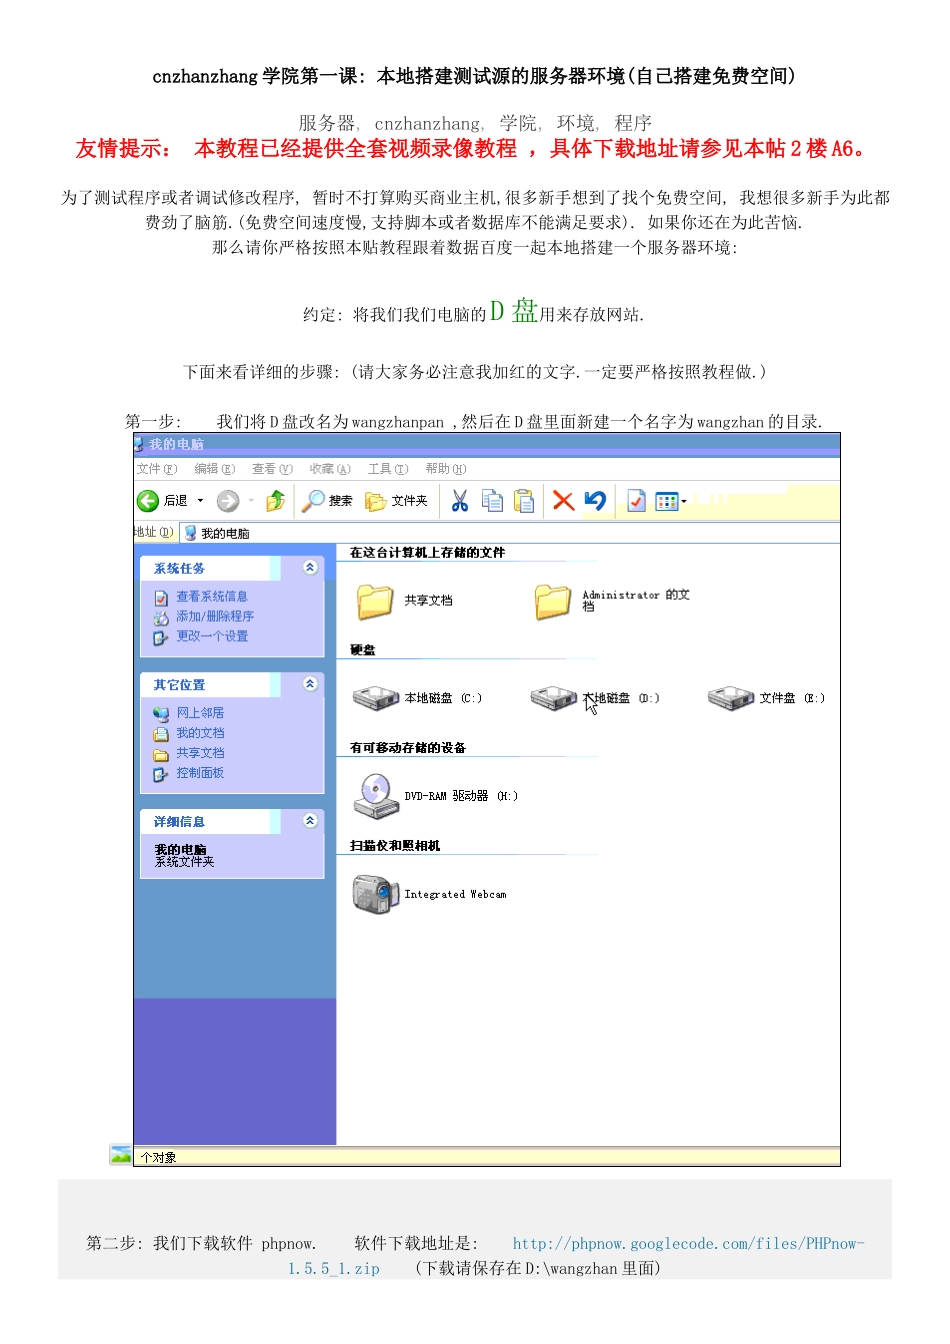Image resolution: width=950 pixels, height=1344 pixels.
Task: Select the 本地磁盘 (D:) drive icon
Action: coord(554,698)
